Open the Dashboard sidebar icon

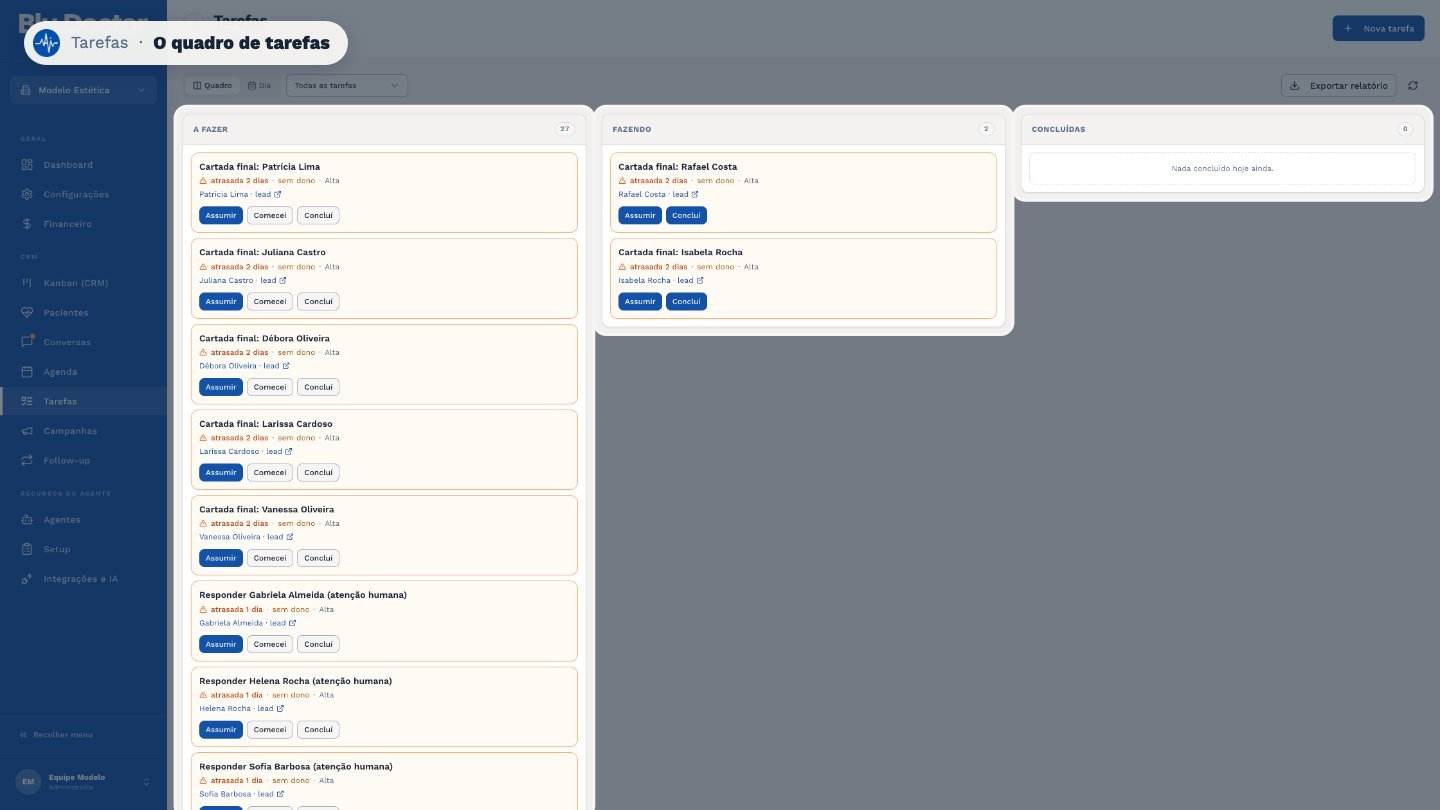point(27,165)
